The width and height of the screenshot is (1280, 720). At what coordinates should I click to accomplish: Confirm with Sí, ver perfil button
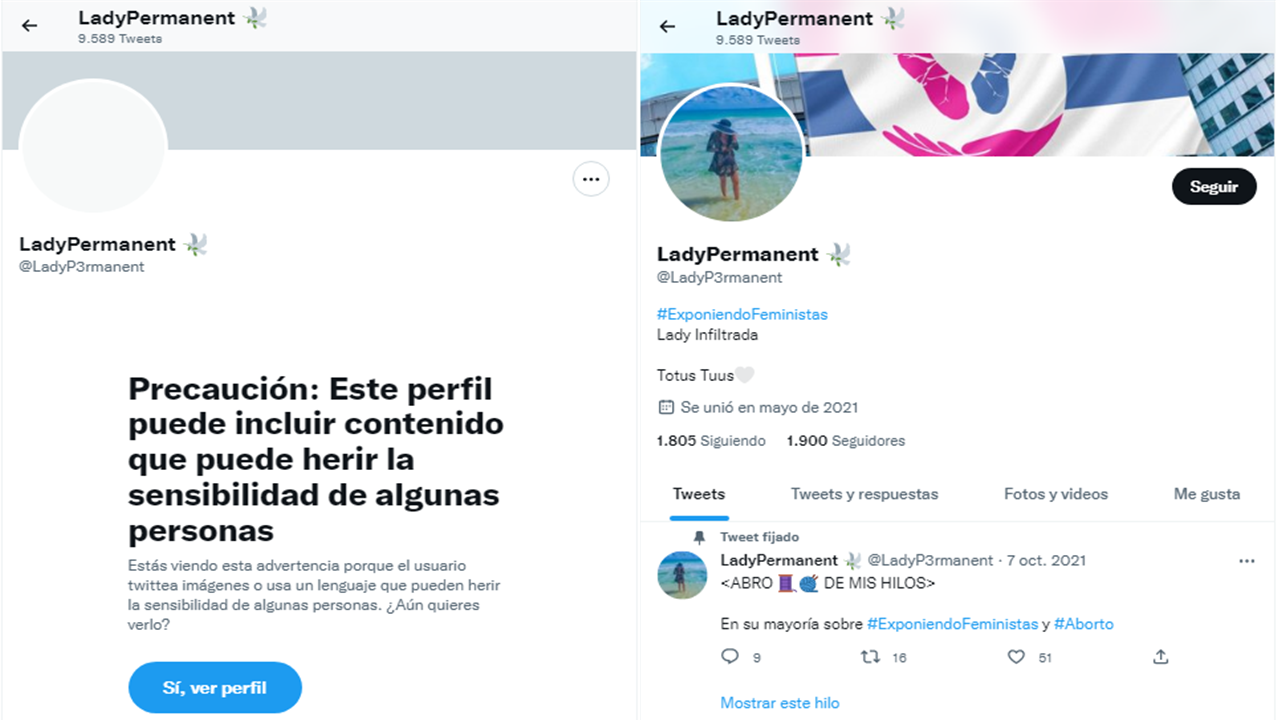pyautogui.click(x=215, y=688)
